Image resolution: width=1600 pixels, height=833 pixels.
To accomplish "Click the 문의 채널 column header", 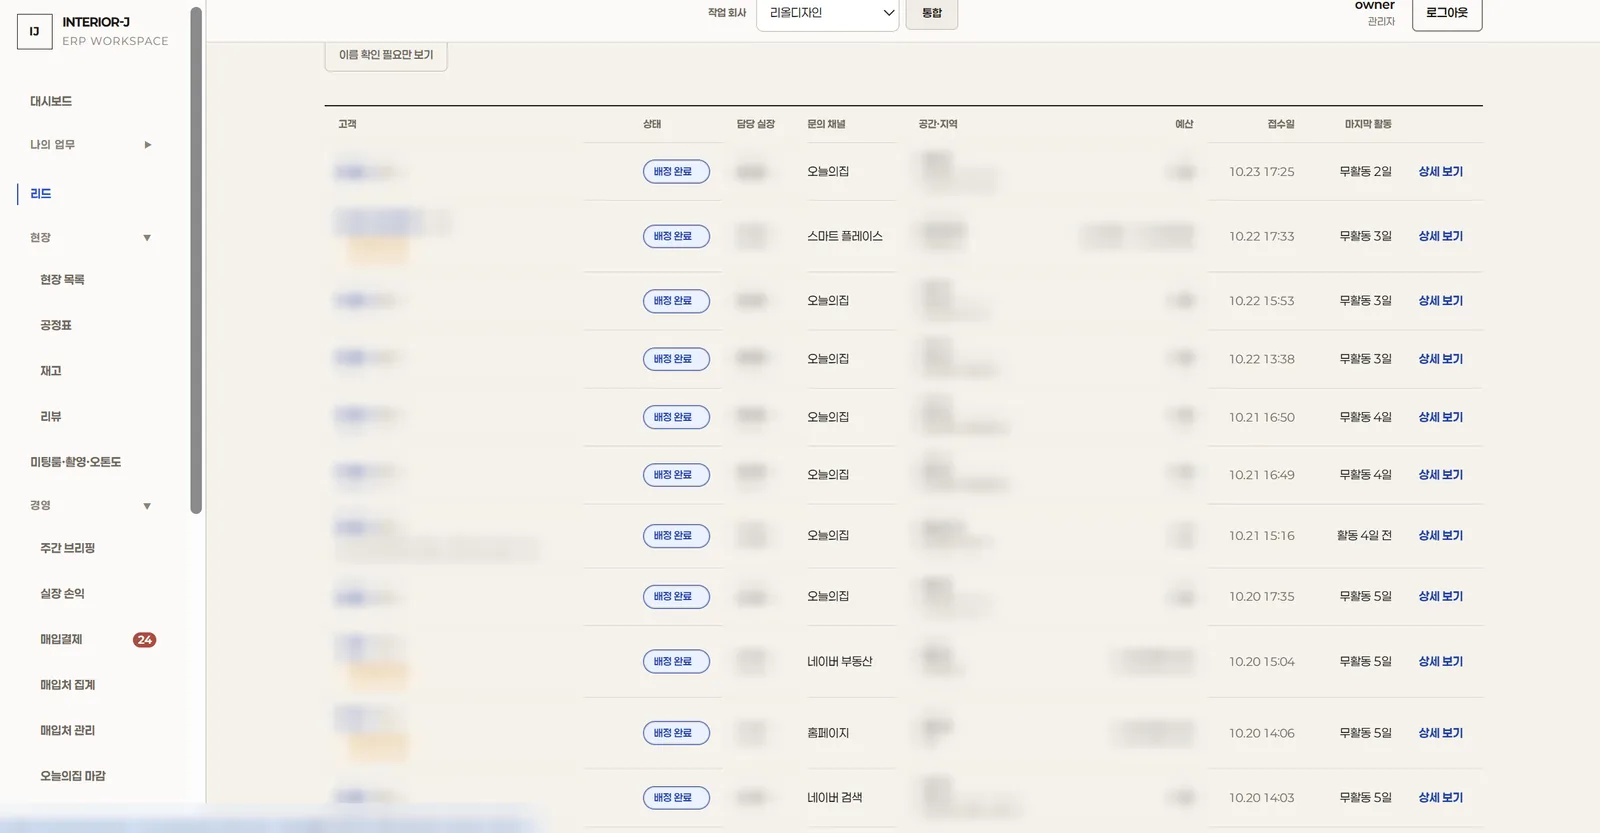I will click(827, 124).
